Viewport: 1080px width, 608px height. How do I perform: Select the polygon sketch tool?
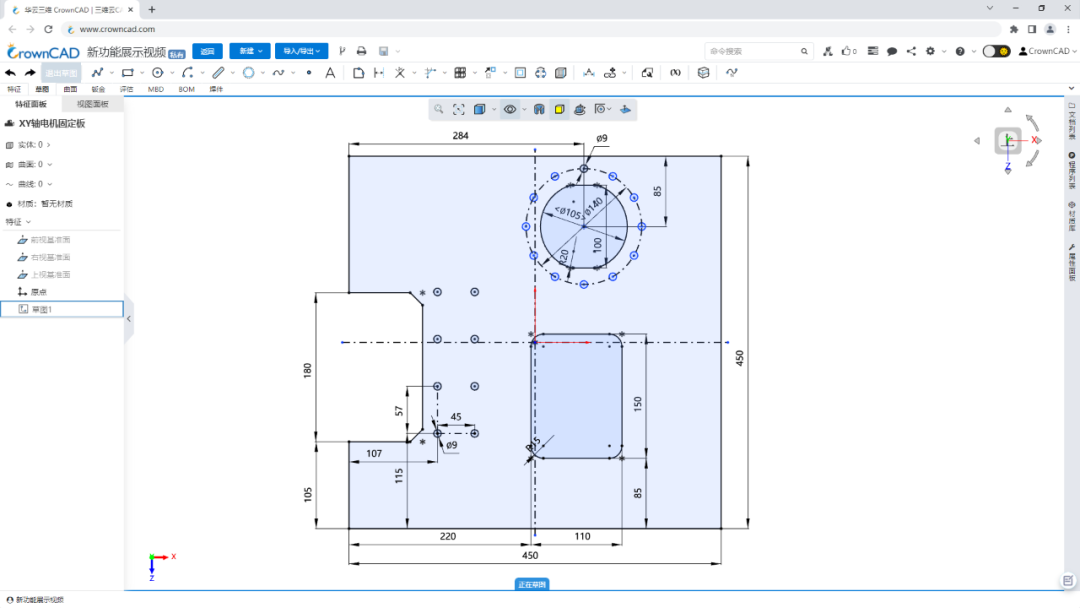(x=249, y=72)
